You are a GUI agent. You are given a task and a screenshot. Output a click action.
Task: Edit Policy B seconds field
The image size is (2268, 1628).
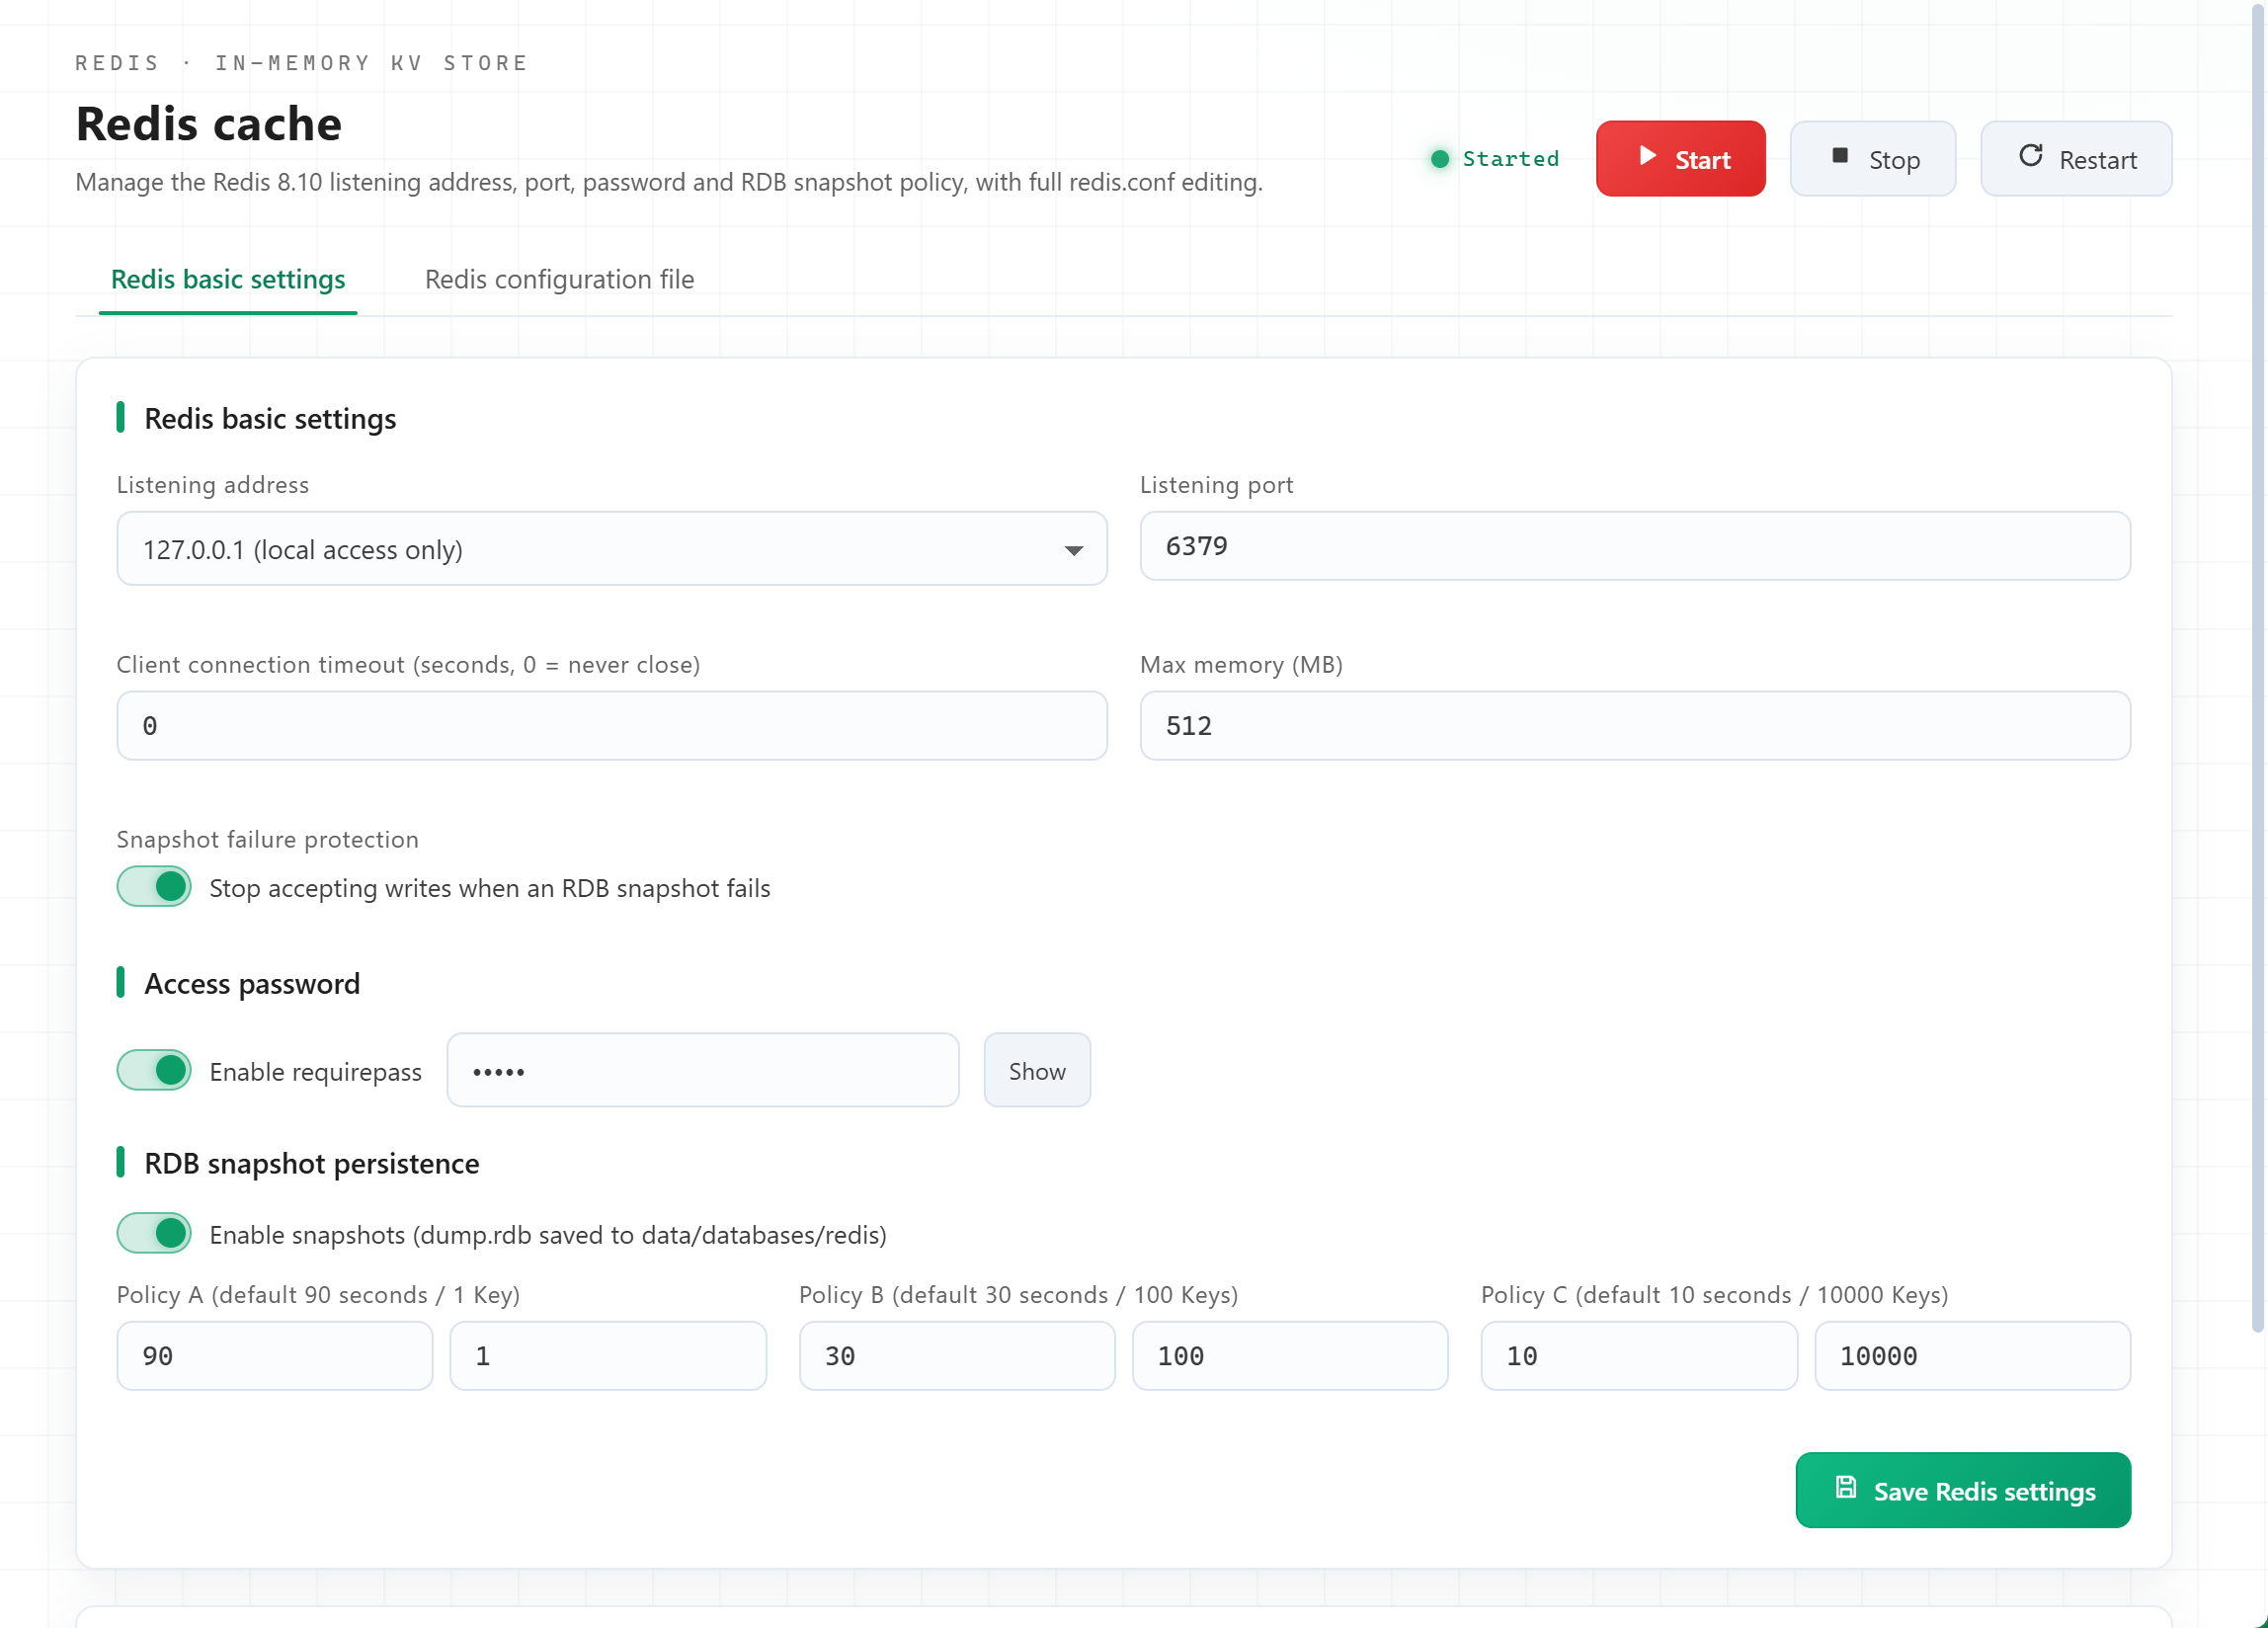click(x=957, y=1357)
